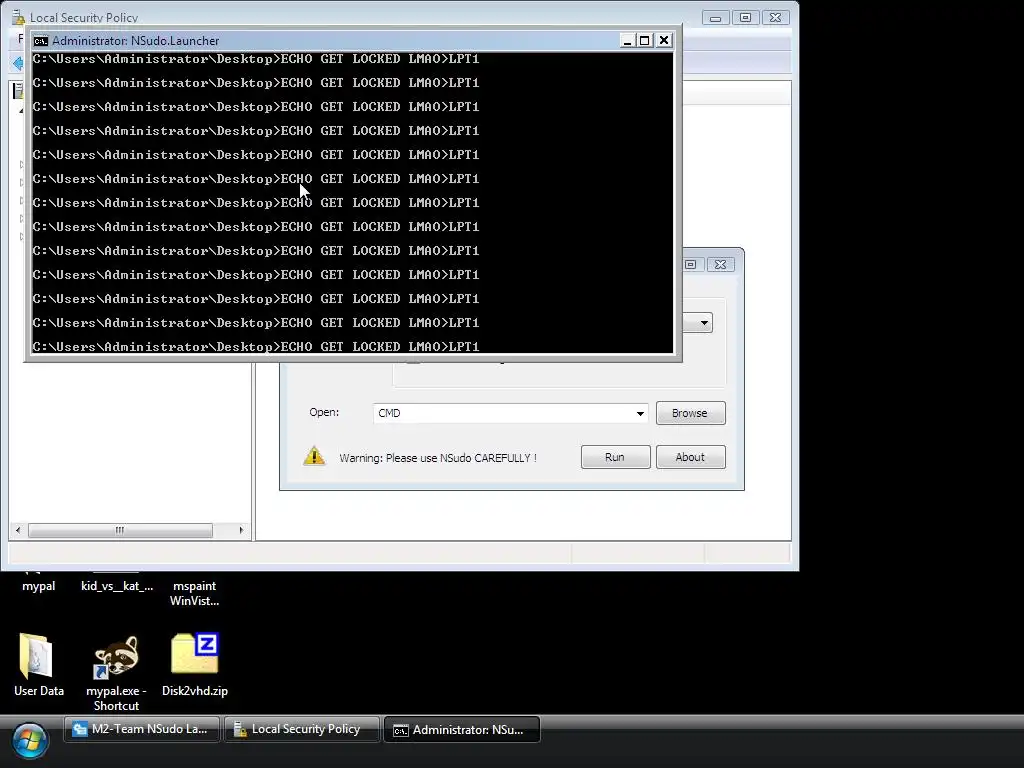Open the command prompt window's system menu icon
This screenshot has width=1024, height=768.
(x=40, y=40)
